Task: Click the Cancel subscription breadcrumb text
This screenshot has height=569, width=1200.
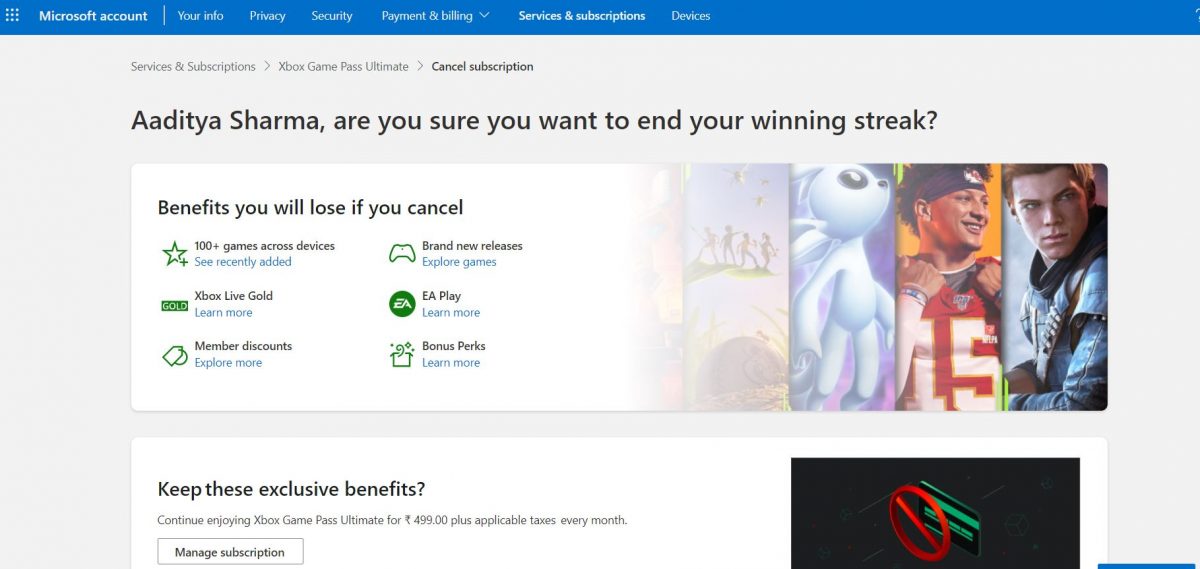Action: click(482, 66)
